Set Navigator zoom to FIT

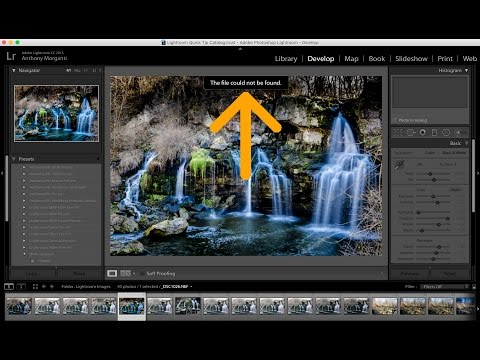pos(69,70)
